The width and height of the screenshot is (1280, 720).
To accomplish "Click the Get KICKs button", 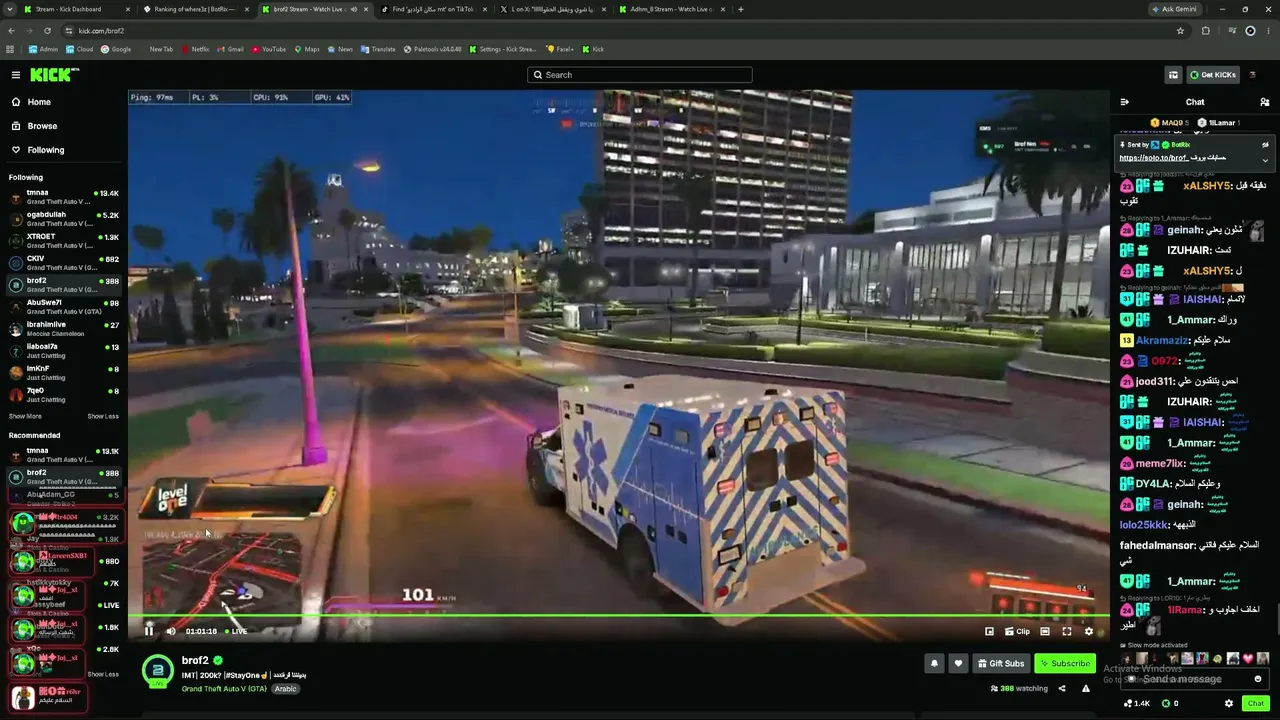I will [1213, 75].
